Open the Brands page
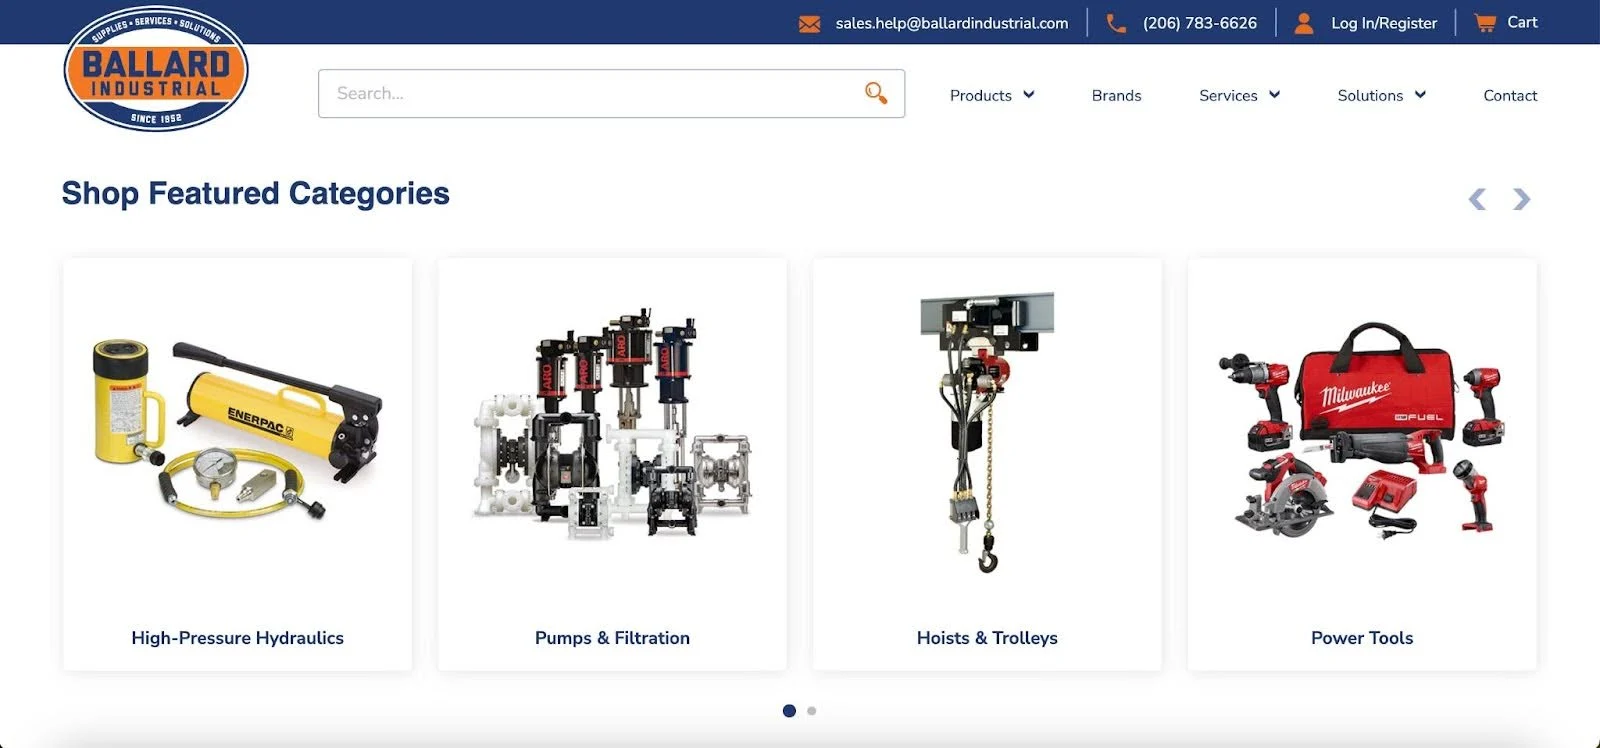Image resolution: width=1600 pixels, height=748 pixels. (1116, 95)
